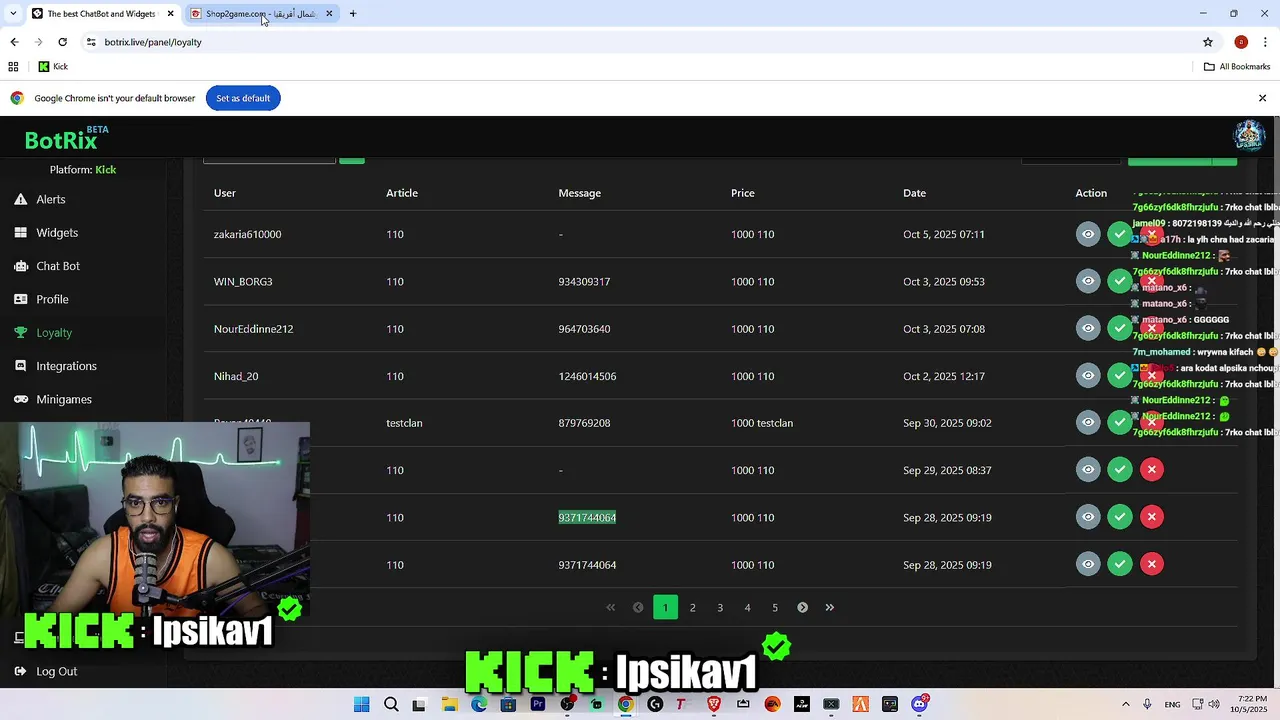The height and width of the screenshot is (720, 1280).
Task: View details for NourEddinne212 request (eye icon)
Action: 1088,328
